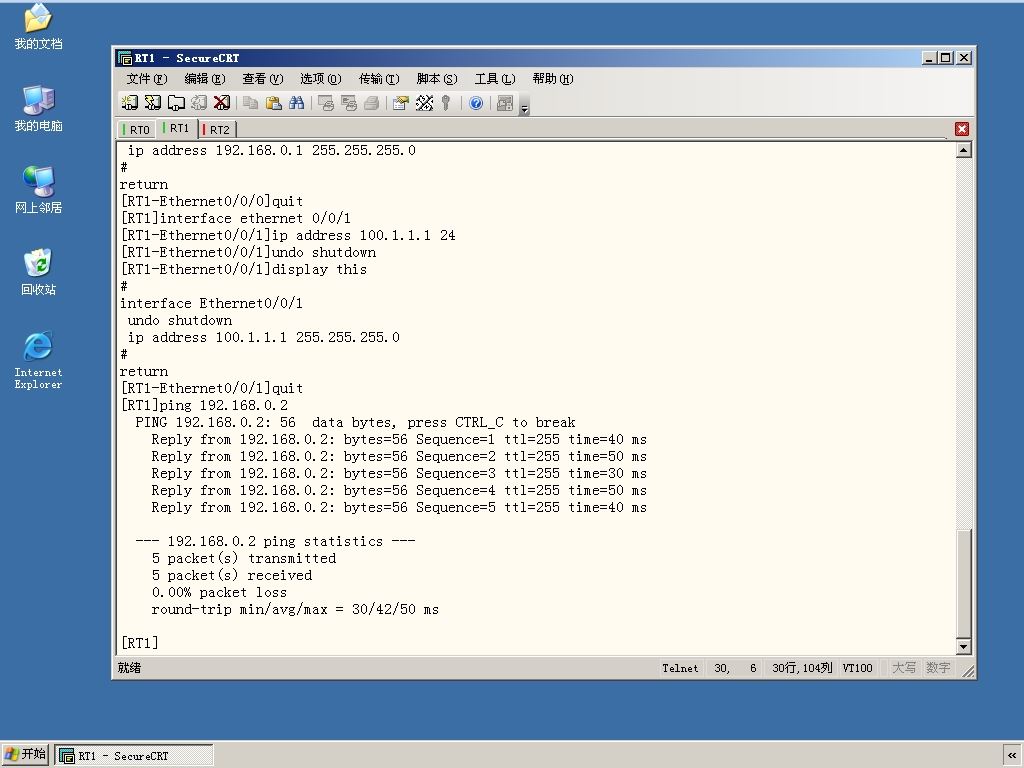Screen dimensions: 1024x768
Task: Click the 数字 num lock indicator
Action: [x=938, y=668]
